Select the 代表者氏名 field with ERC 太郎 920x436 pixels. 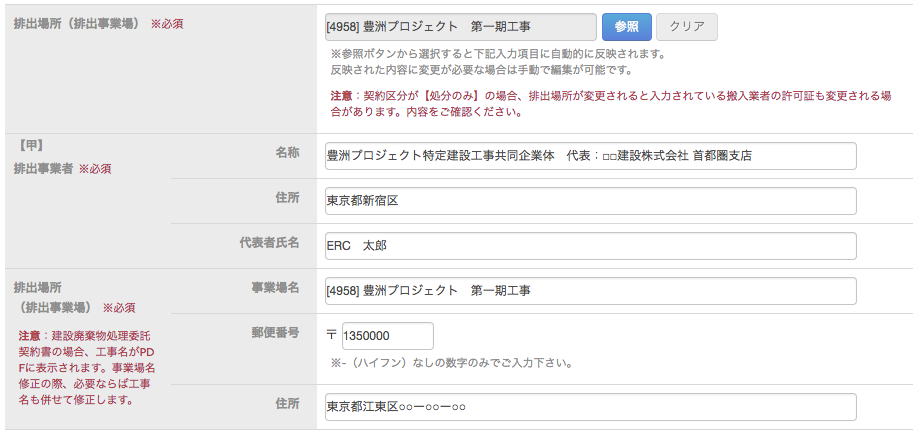tap(590, 246)
